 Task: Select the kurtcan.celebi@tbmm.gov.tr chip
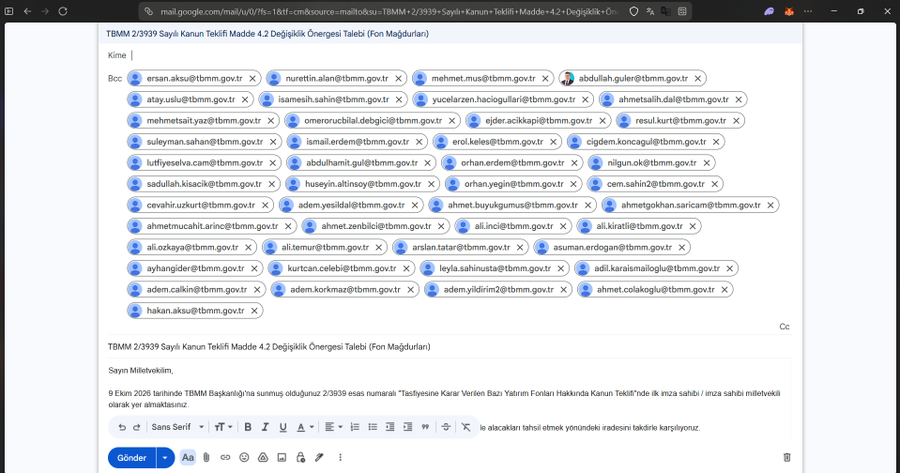point(342,269)
